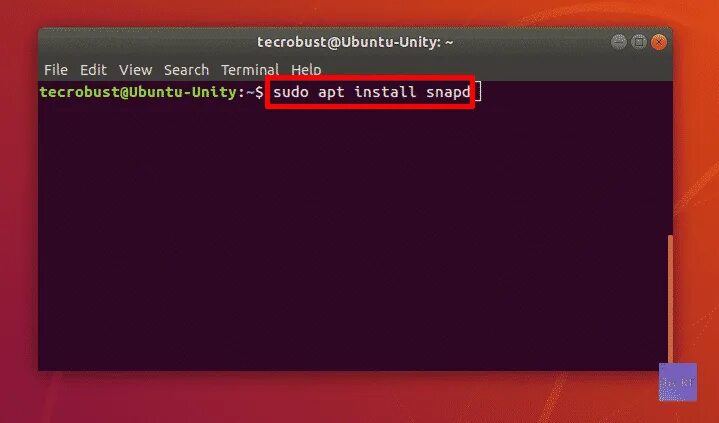Viewport: 719px width, 423px height.
Task: Click the empty terminal output area
Action: coord(353,236)
